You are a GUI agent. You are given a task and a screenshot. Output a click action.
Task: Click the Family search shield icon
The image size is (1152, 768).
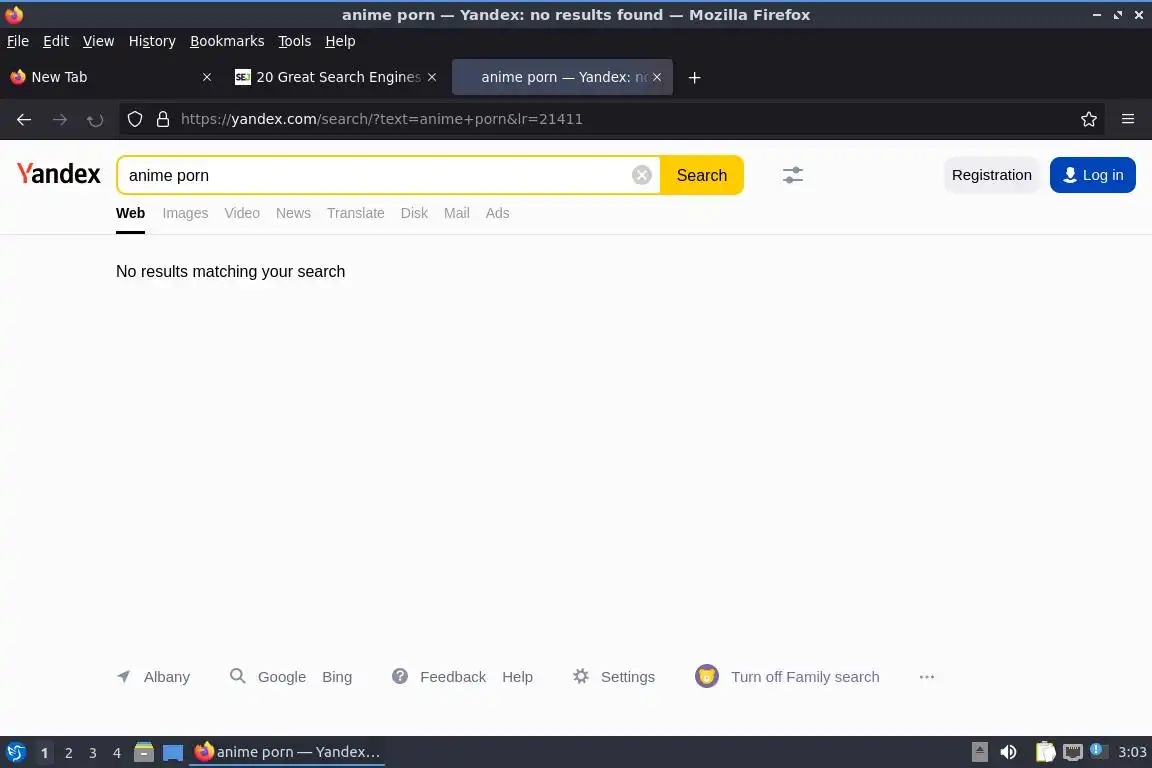point(707,676)
